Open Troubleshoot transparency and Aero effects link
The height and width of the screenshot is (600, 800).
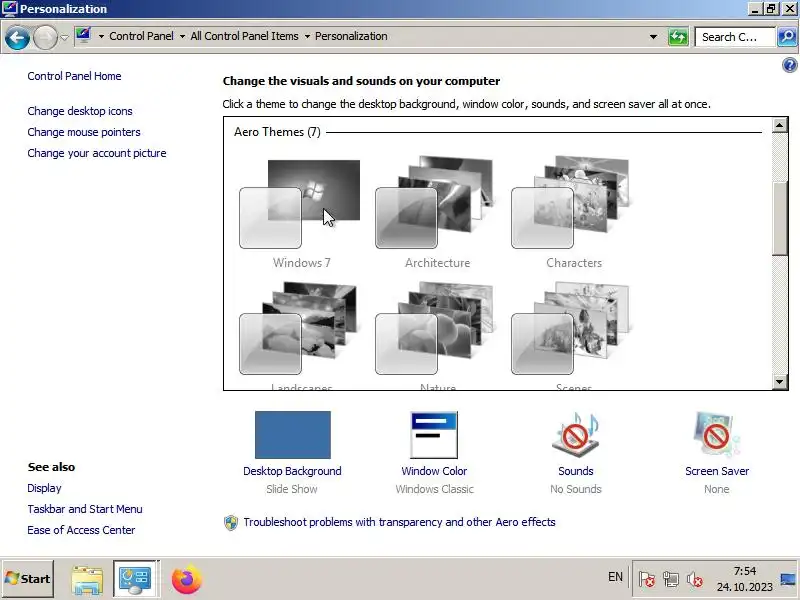399,522
